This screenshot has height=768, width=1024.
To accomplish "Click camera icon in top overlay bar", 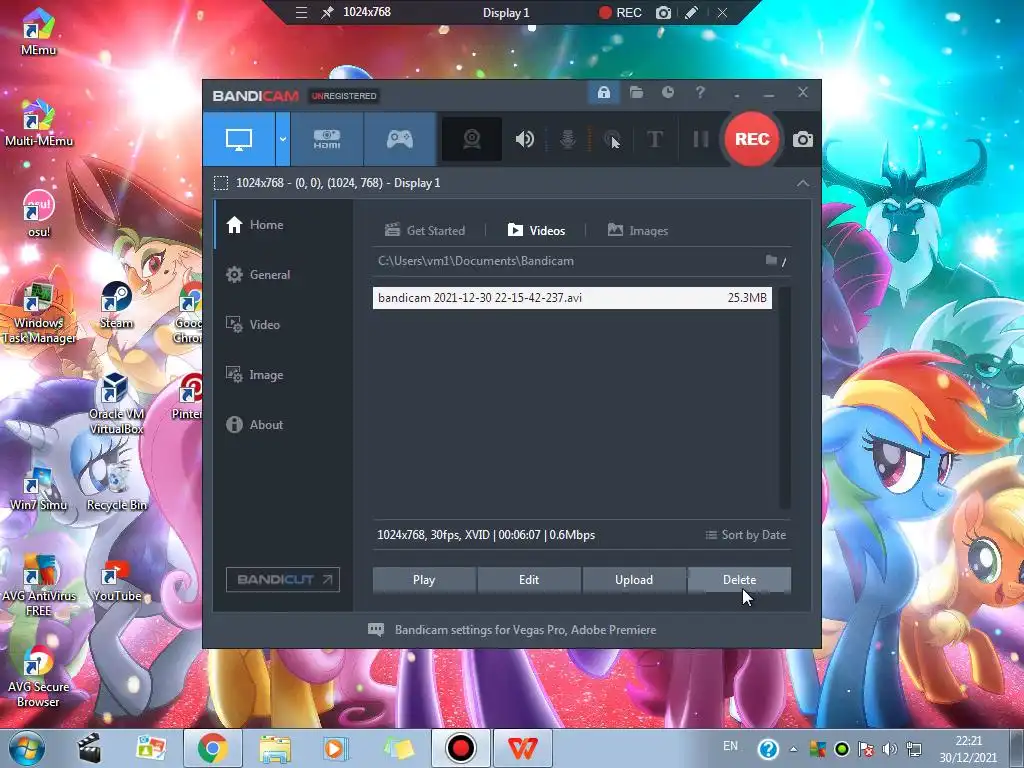I will coord(664,12).
